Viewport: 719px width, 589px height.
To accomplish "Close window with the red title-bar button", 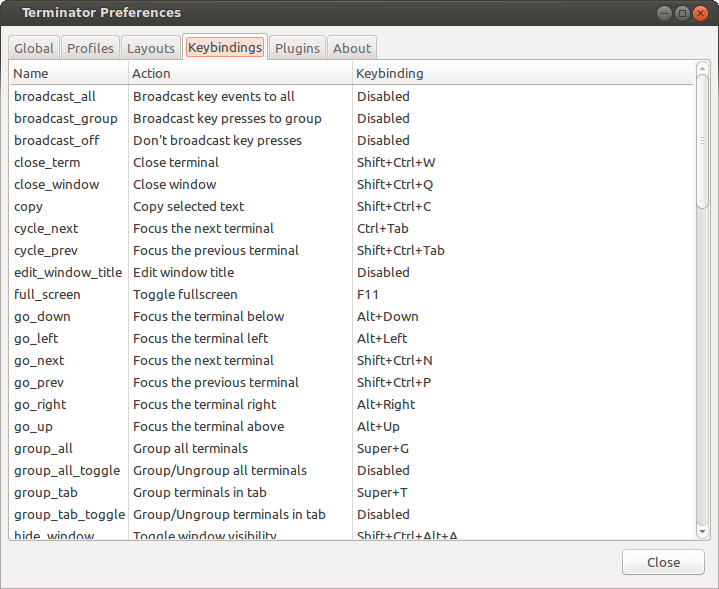I will pyautogui.click(x=700, y=13).
